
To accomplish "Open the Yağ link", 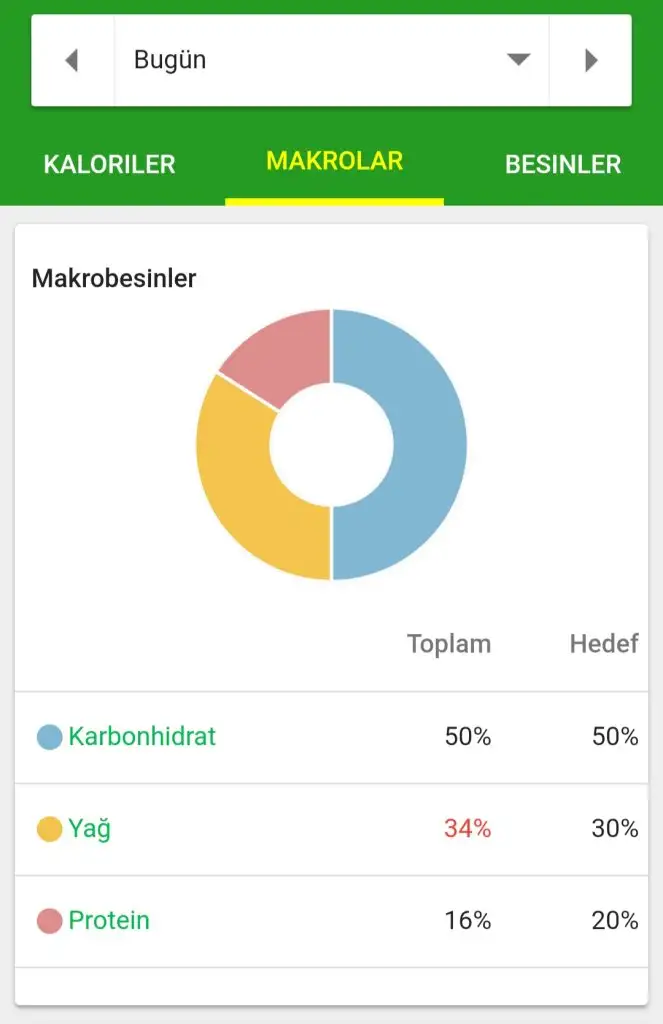I will 89,828.
